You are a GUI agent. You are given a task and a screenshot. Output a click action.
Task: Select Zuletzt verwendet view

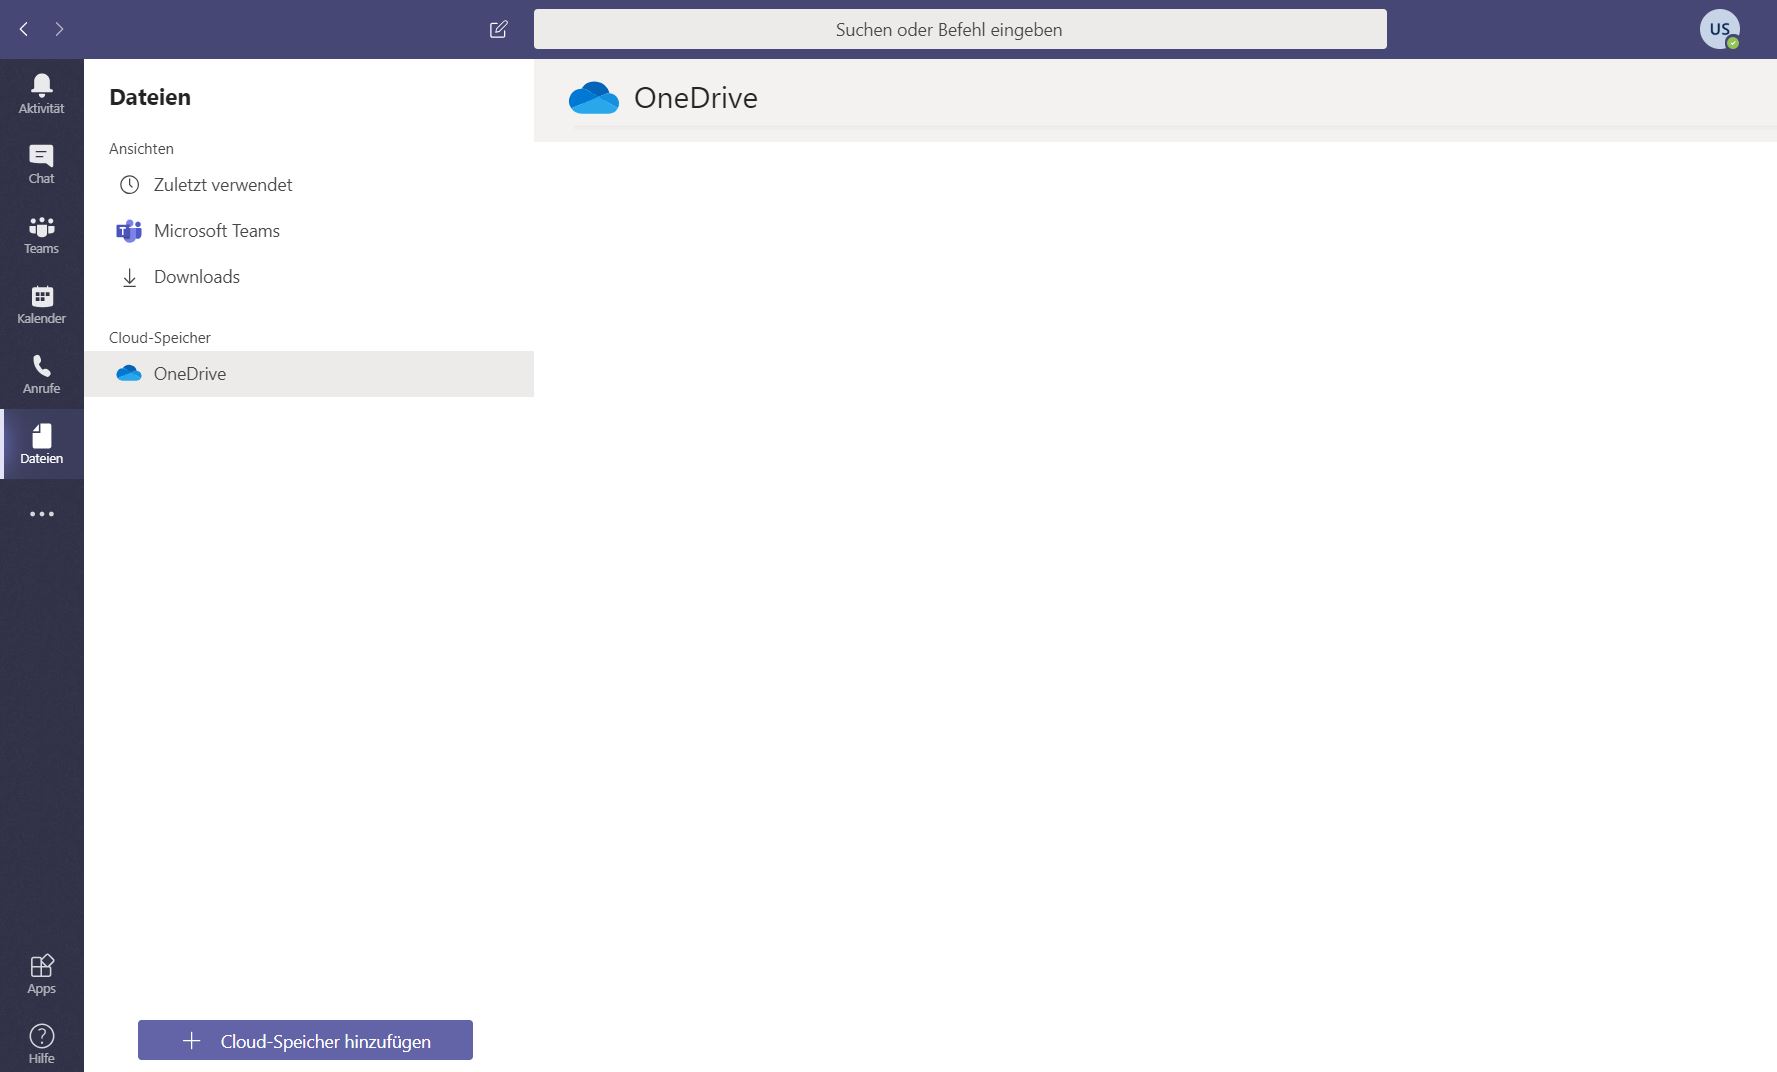point(222,185)
